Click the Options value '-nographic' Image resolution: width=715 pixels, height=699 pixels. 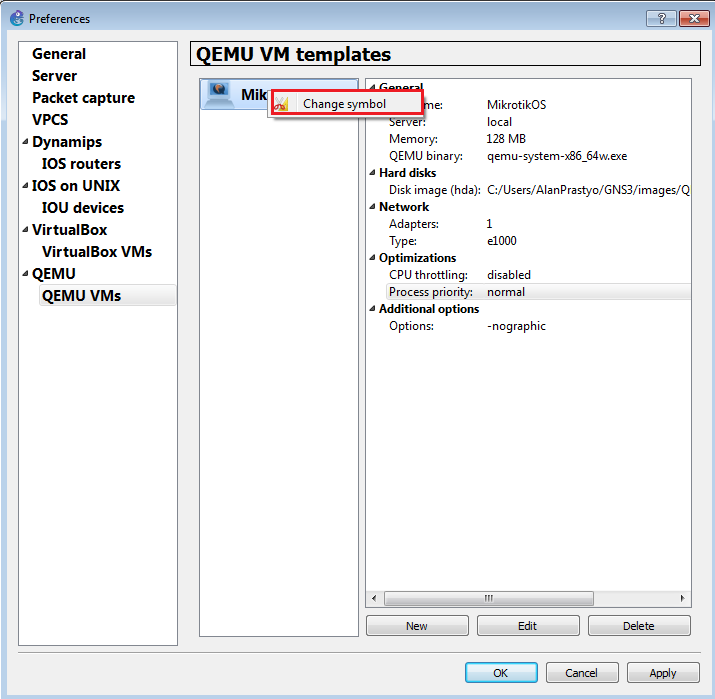(516, 326)
